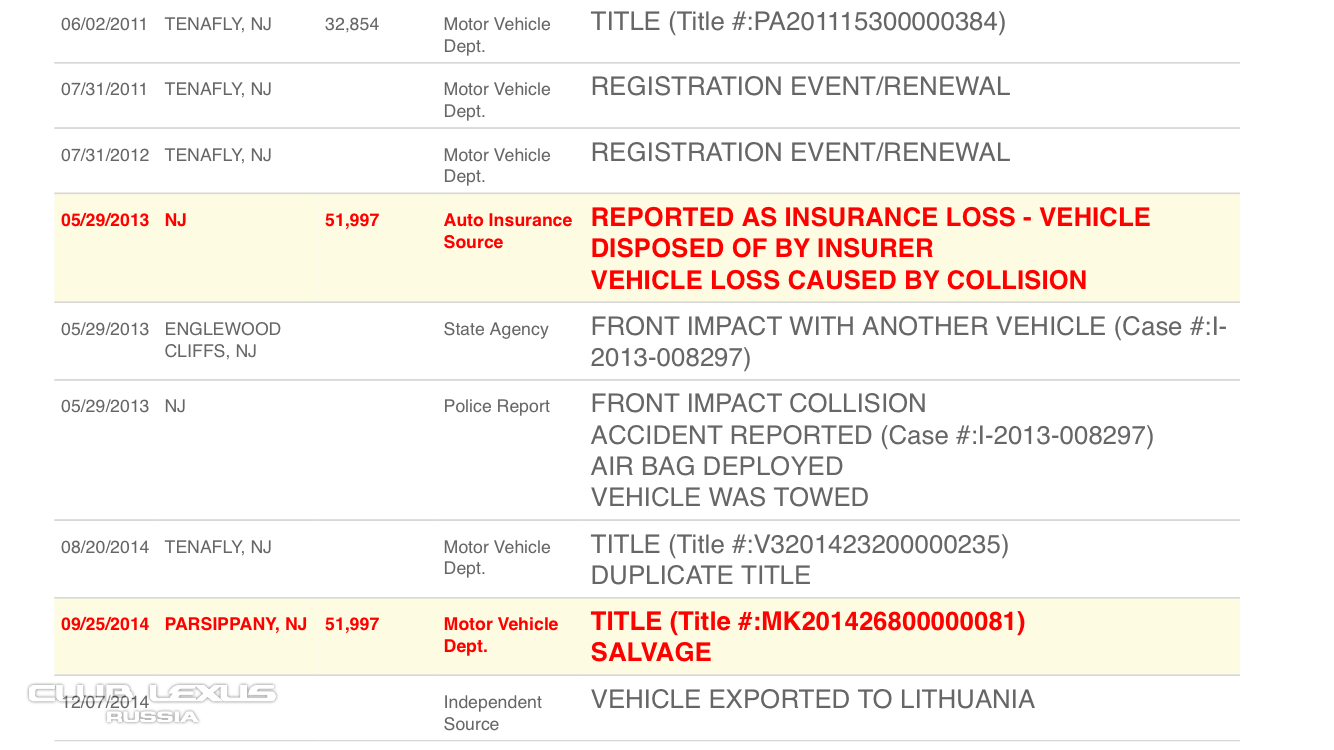Select the 06/02/2011 date cell
This screenshot has width=1334, height=750.
pos(104,24)
